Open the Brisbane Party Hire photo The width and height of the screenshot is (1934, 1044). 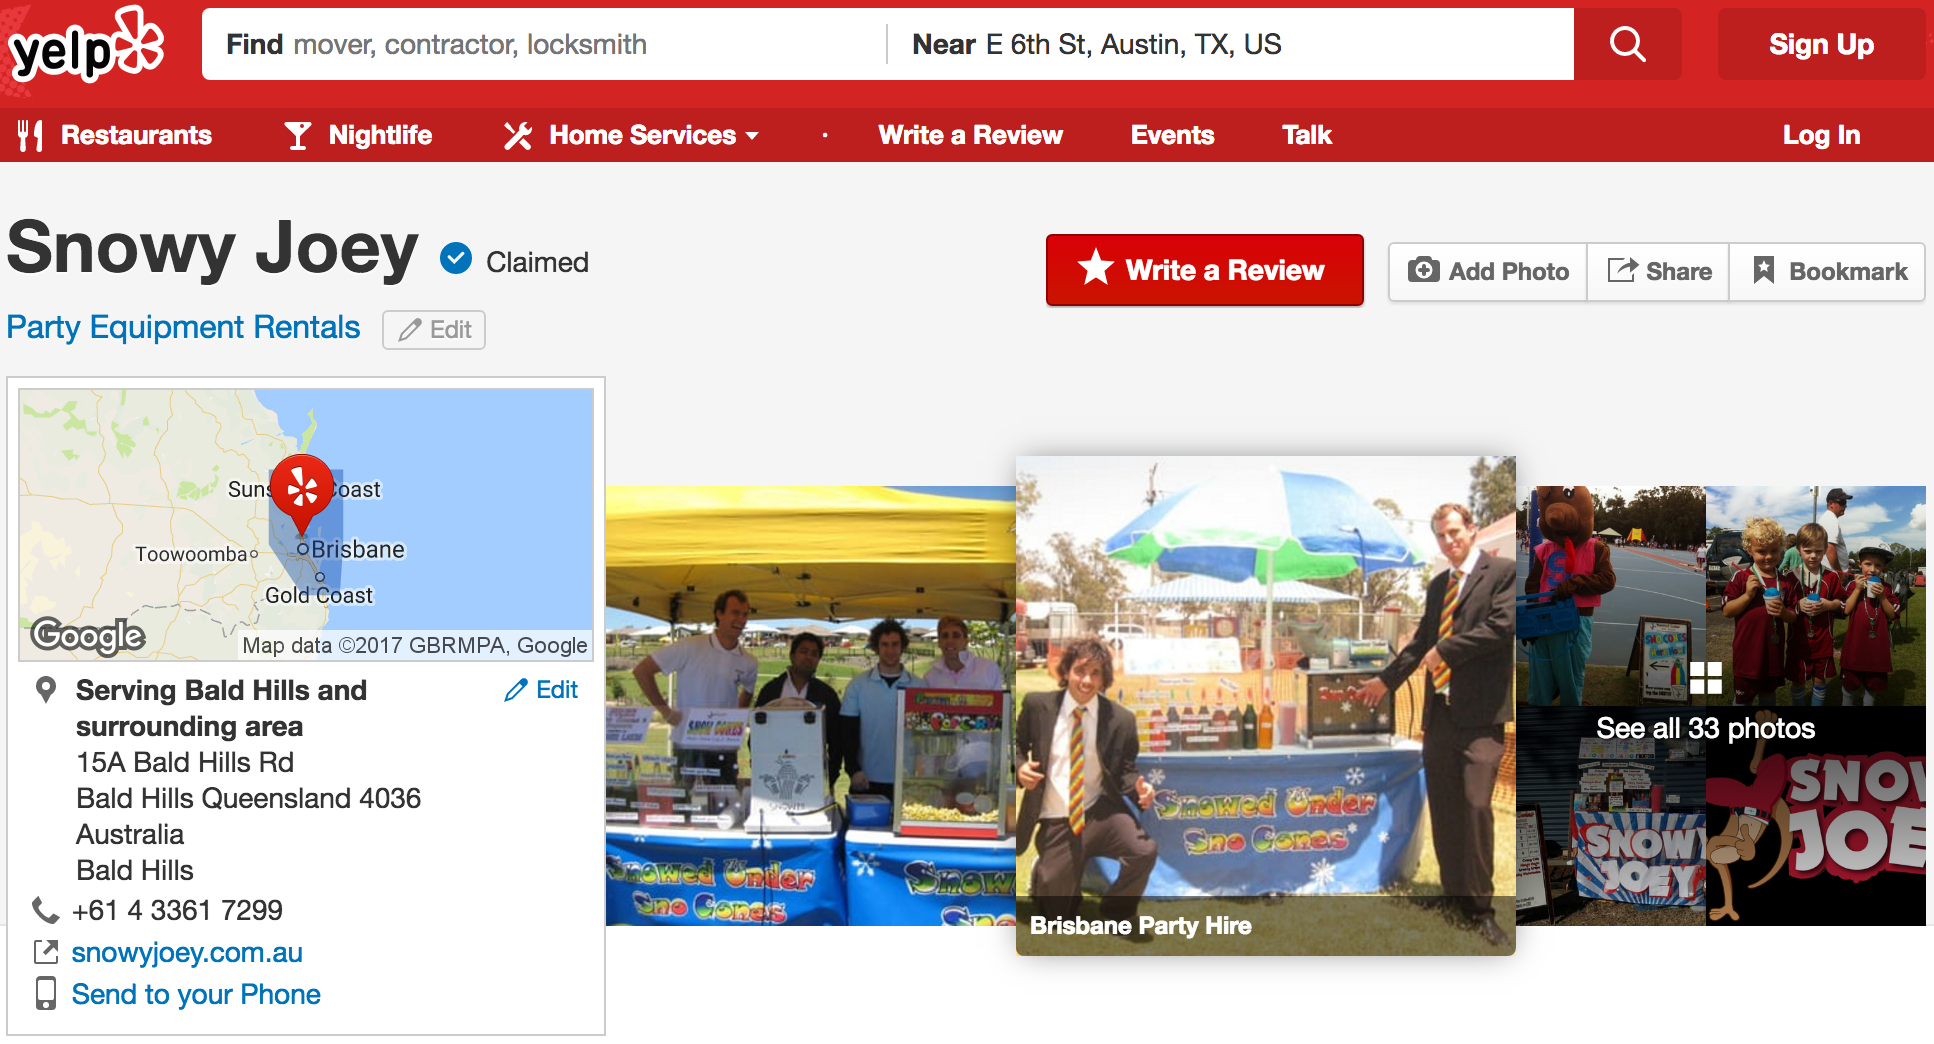[1266, 705]
